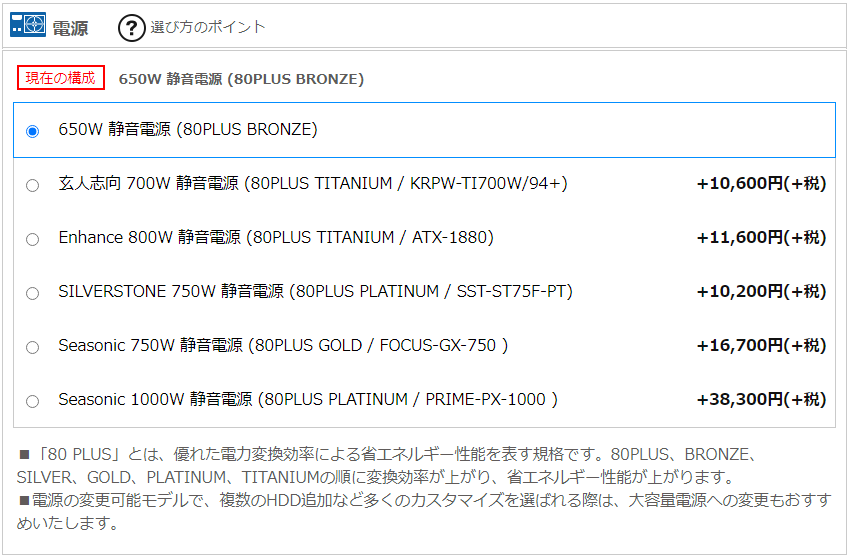Choose the Seasonic 1000W PLATINUM radio button

point(33,401)
